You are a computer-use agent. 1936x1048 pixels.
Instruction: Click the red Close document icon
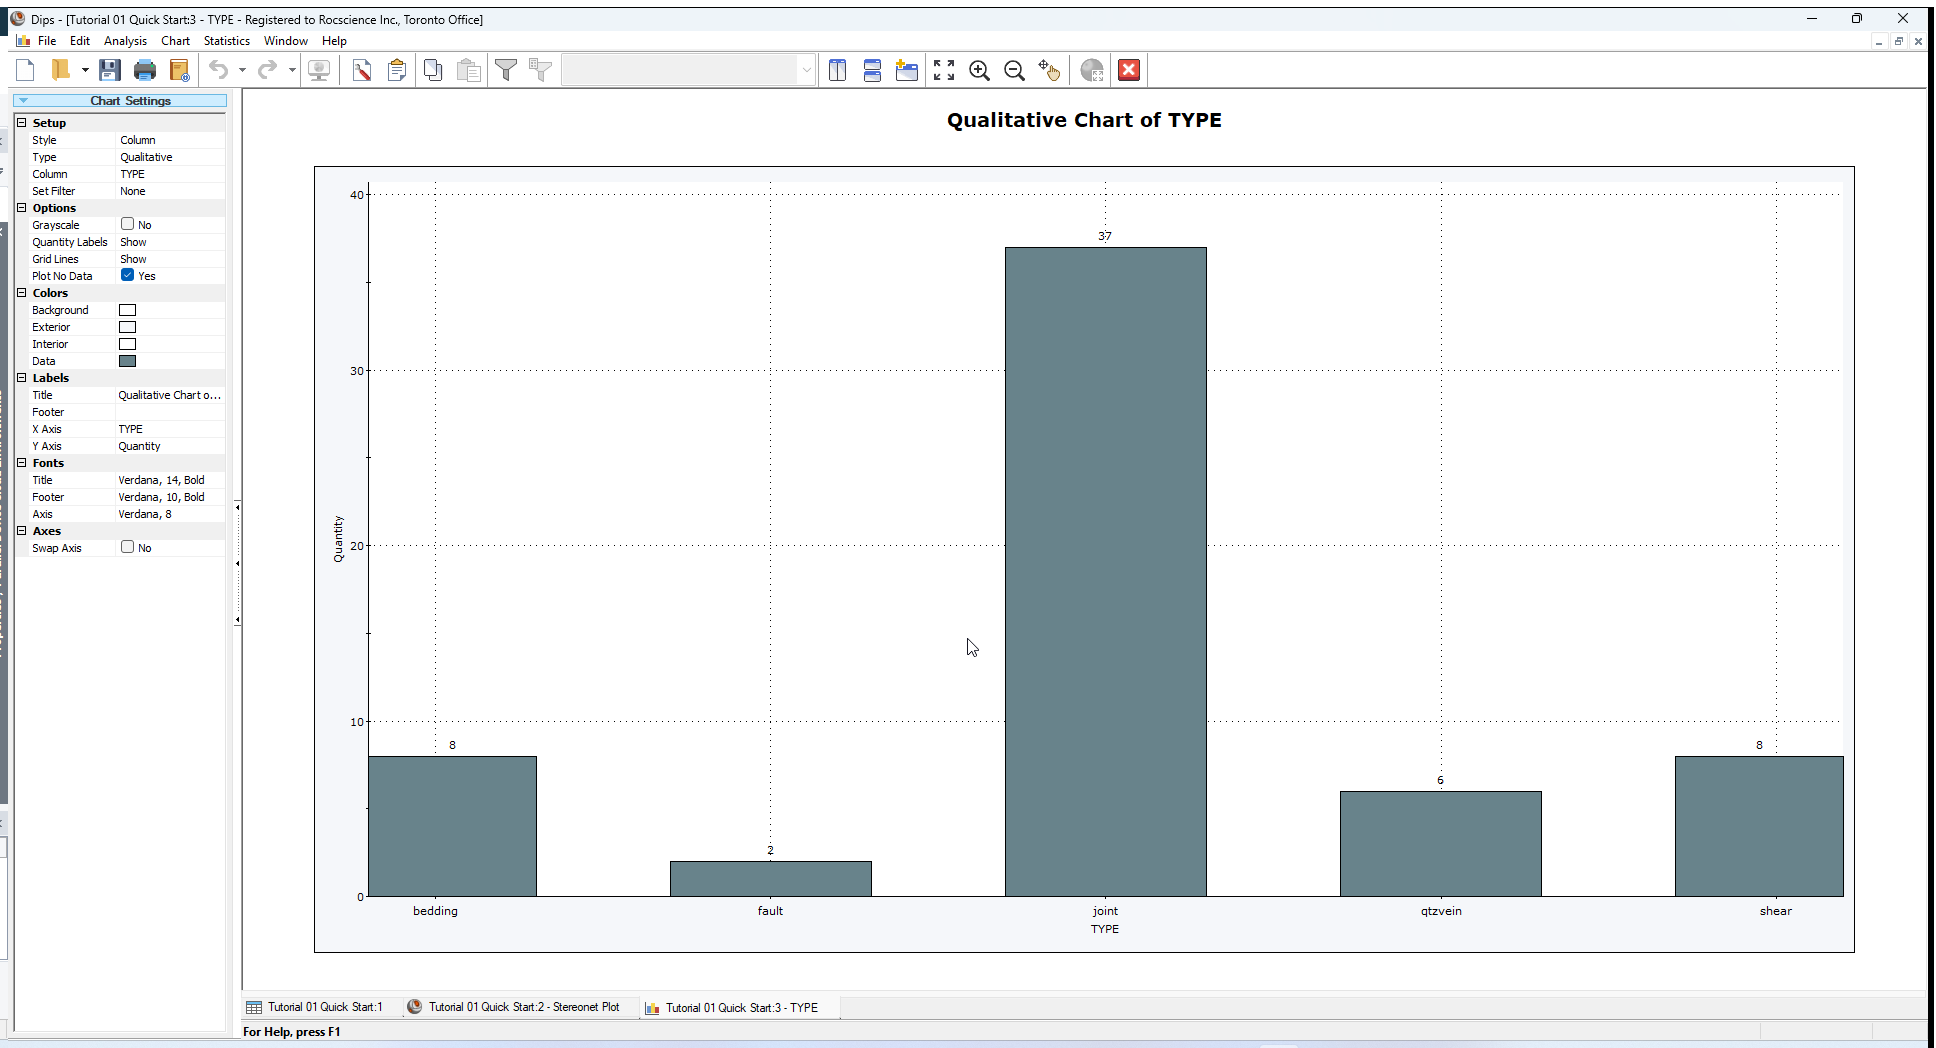click(1129, 70)
